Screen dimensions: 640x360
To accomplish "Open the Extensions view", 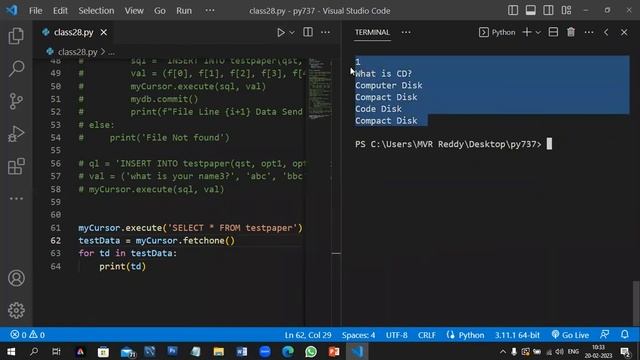I will pos(16,167).
